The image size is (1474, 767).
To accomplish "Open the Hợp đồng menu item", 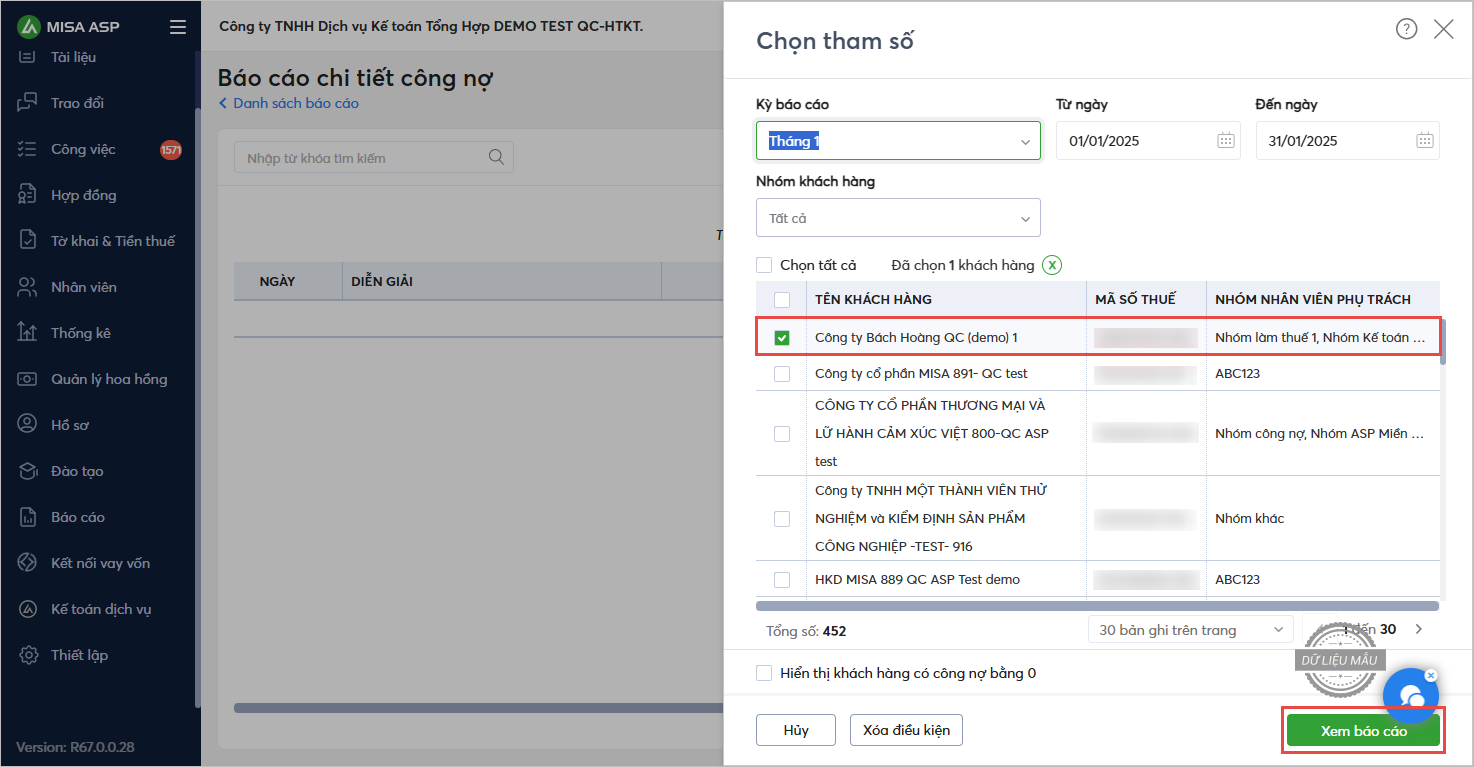I will (100, 195).
